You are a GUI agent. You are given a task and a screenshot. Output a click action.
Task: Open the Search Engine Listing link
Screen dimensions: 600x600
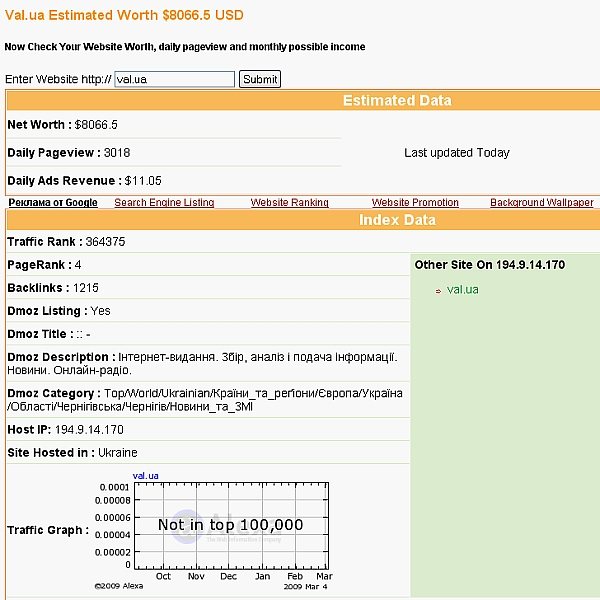click(164, 203)
